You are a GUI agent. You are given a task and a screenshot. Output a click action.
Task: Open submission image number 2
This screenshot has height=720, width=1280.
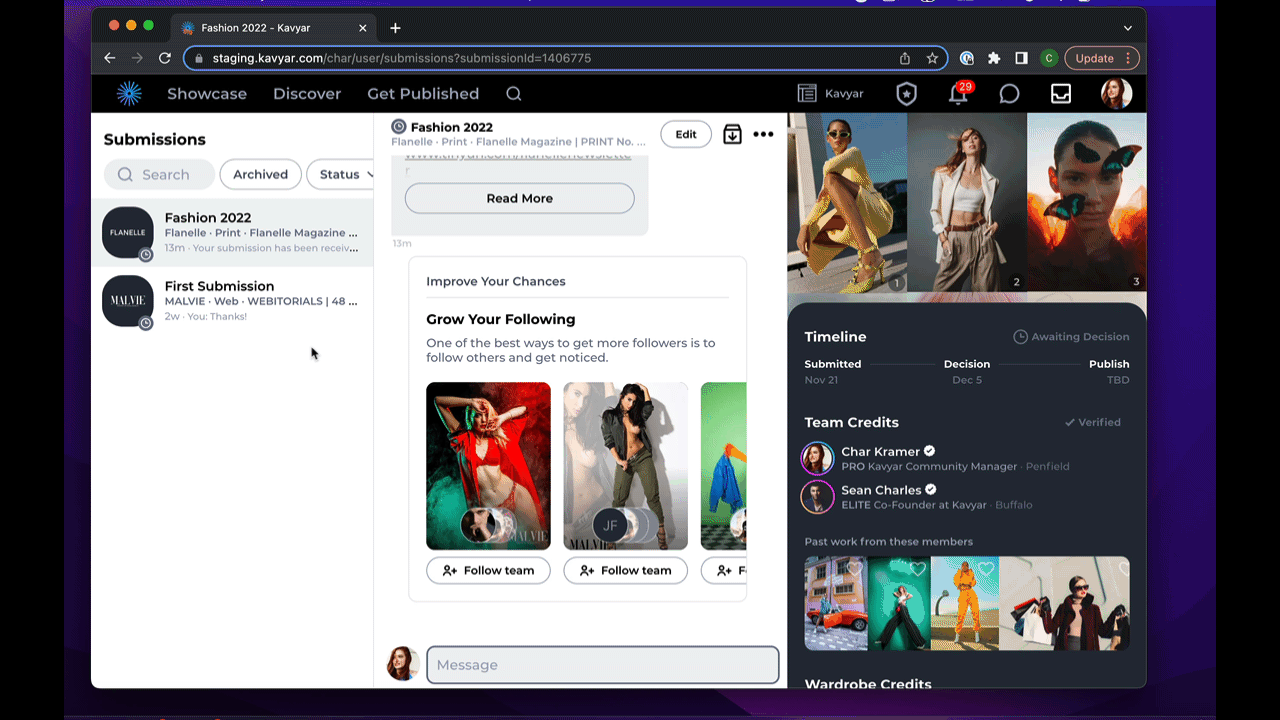[967, 202]
